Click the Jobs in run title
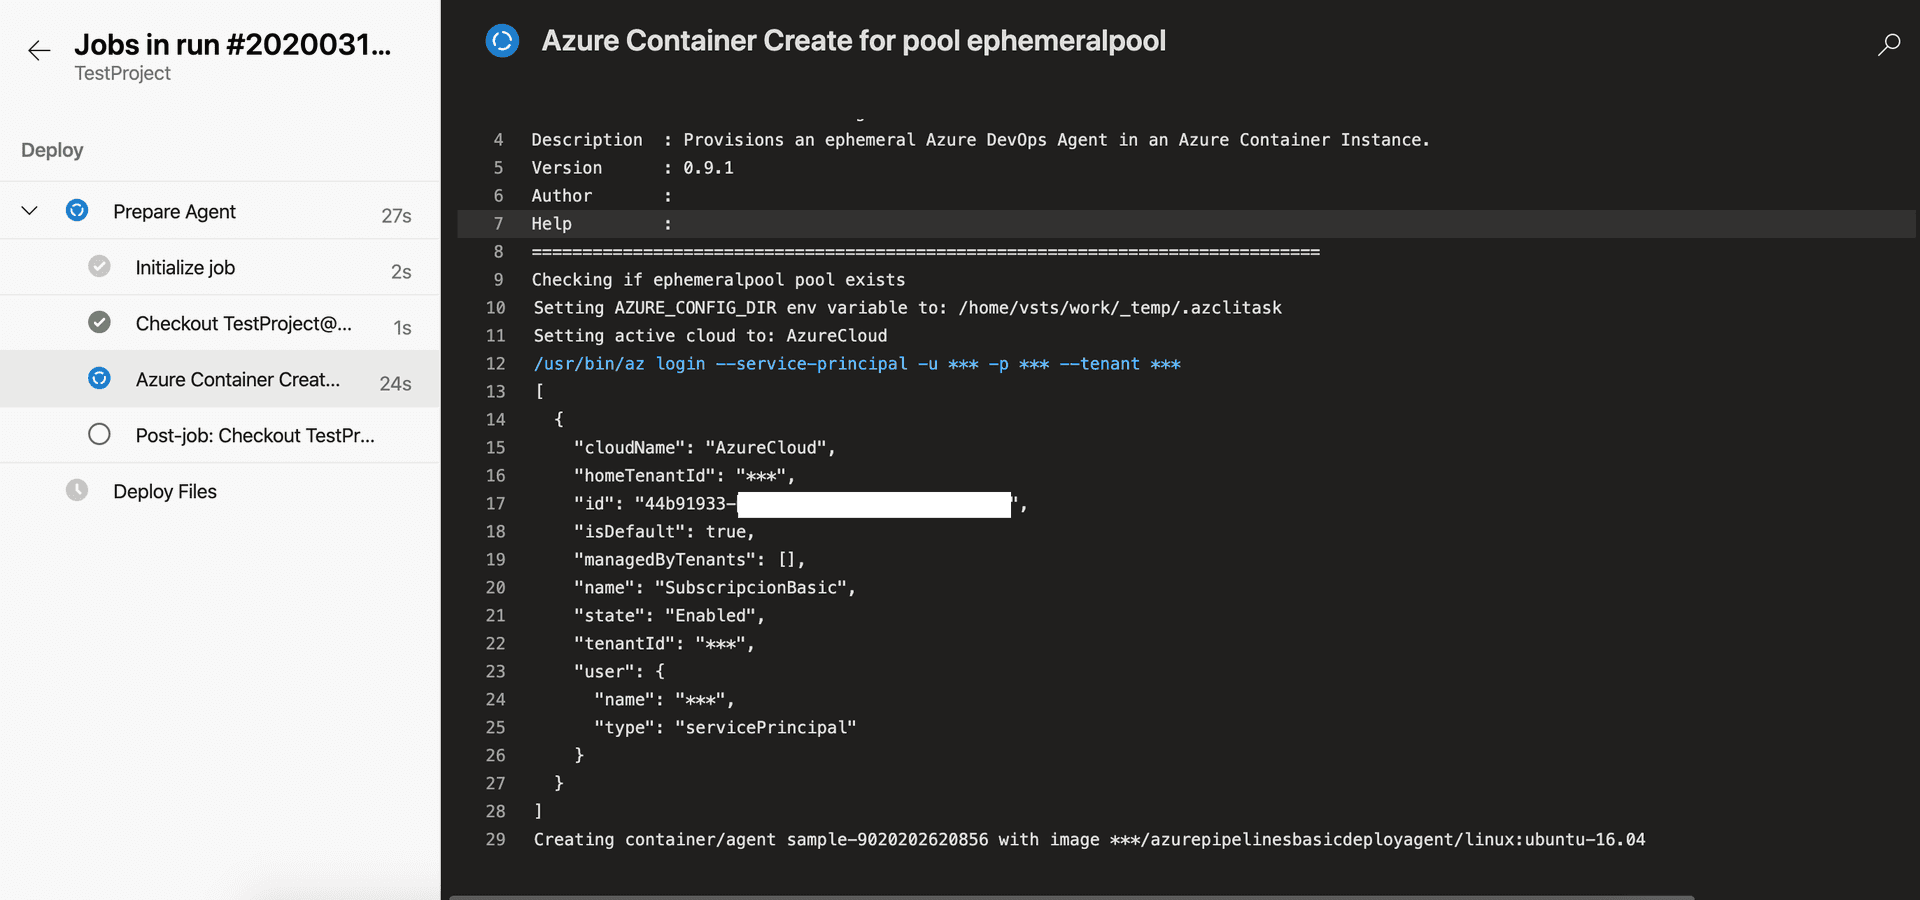 click(x=232, y=45)
